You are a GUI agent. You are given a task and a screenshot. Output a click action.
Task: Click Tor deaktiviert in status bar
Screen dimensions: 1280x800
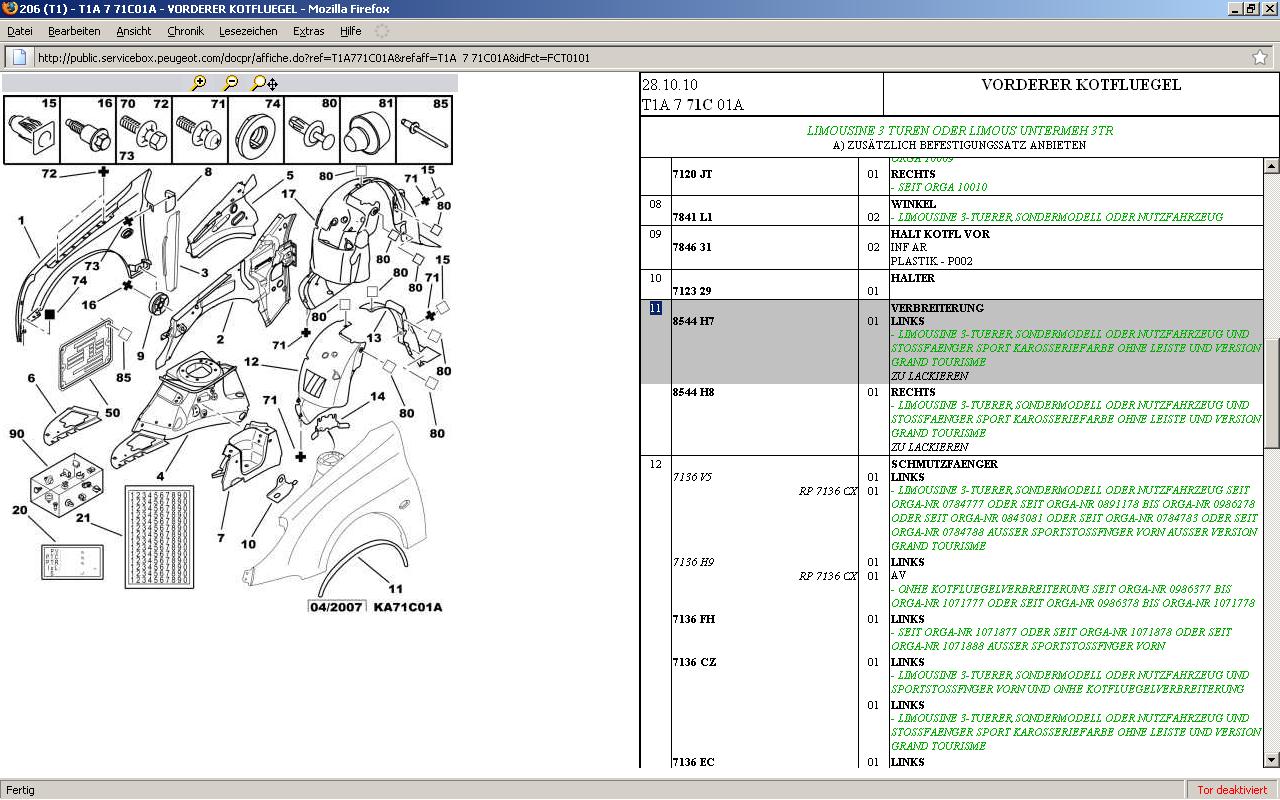pos(1232,790)
